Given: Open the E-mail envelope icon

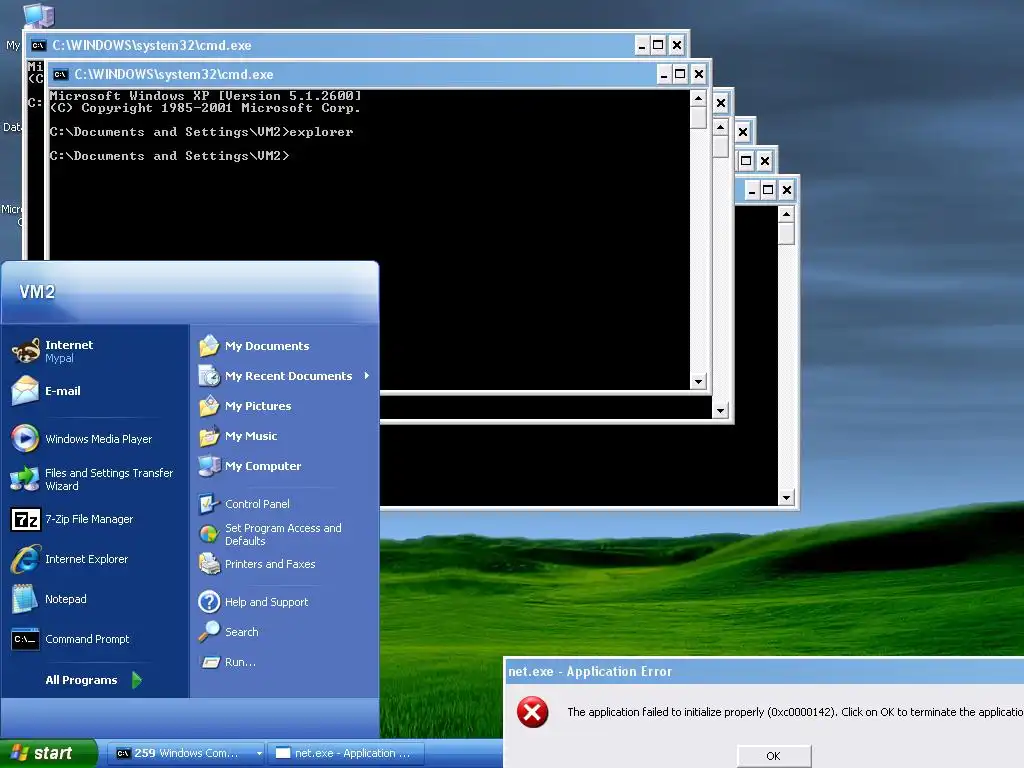Looking at the screenshot, I should [x=25, y=391].
